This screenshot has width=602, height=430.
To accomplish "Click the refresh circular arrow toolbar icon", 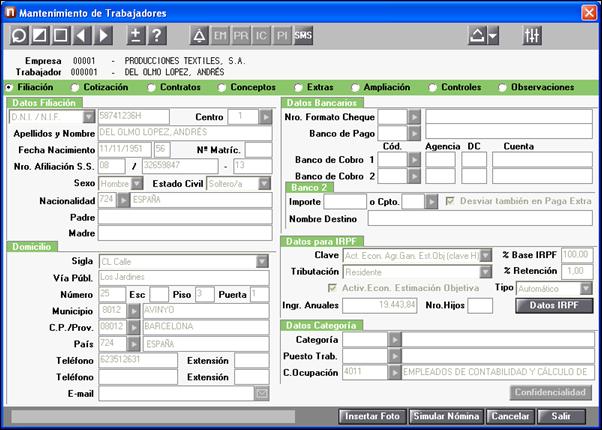I will point(19,36).
